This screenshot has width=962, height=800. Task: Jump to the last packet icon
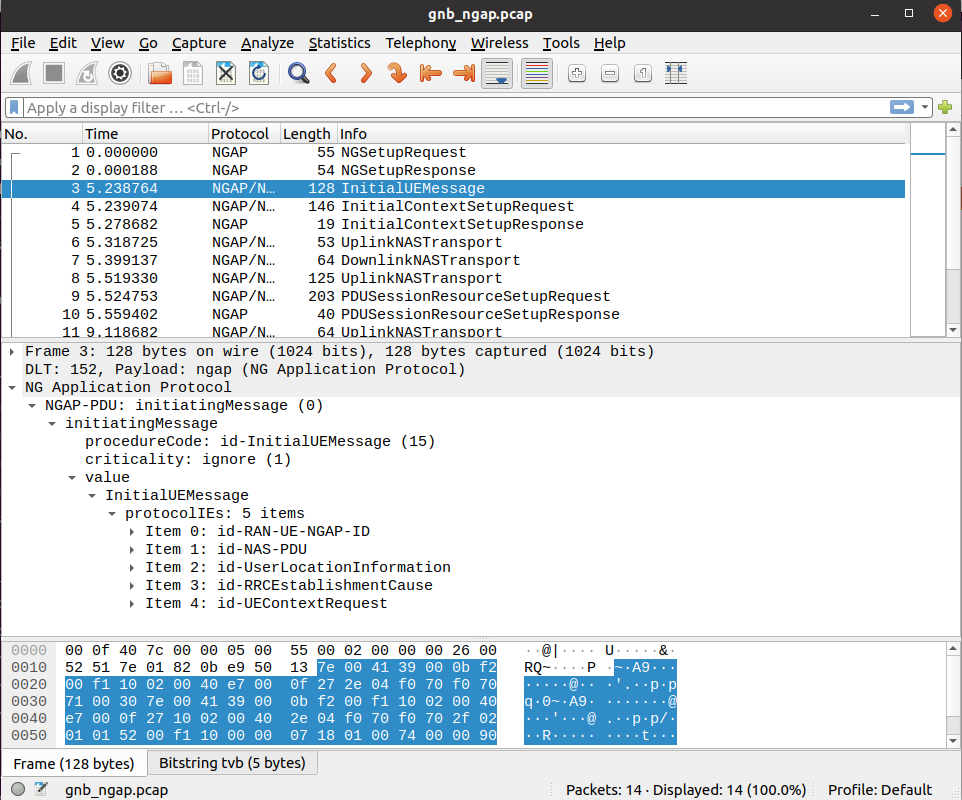(x=464, y=73)
